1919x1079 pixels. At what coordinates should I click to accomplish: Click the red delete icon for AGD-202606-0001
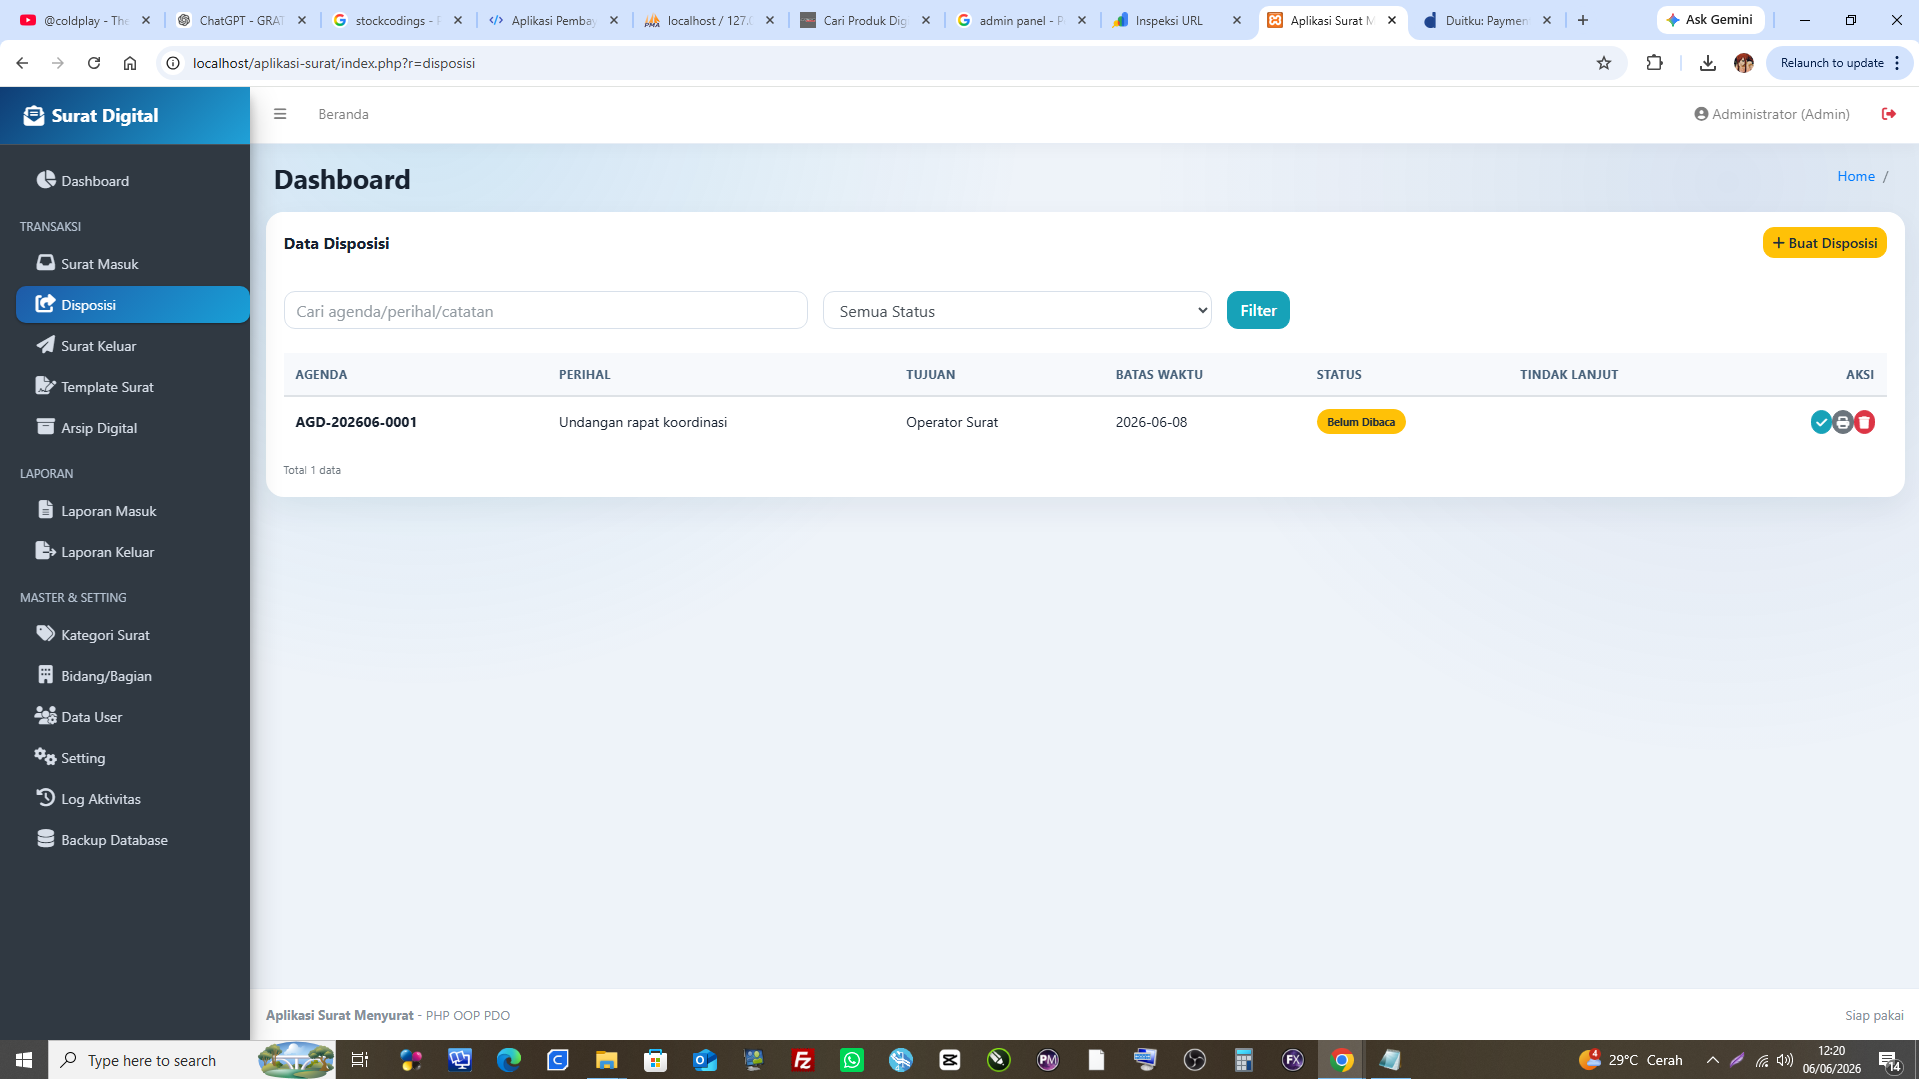[1864, 422]
